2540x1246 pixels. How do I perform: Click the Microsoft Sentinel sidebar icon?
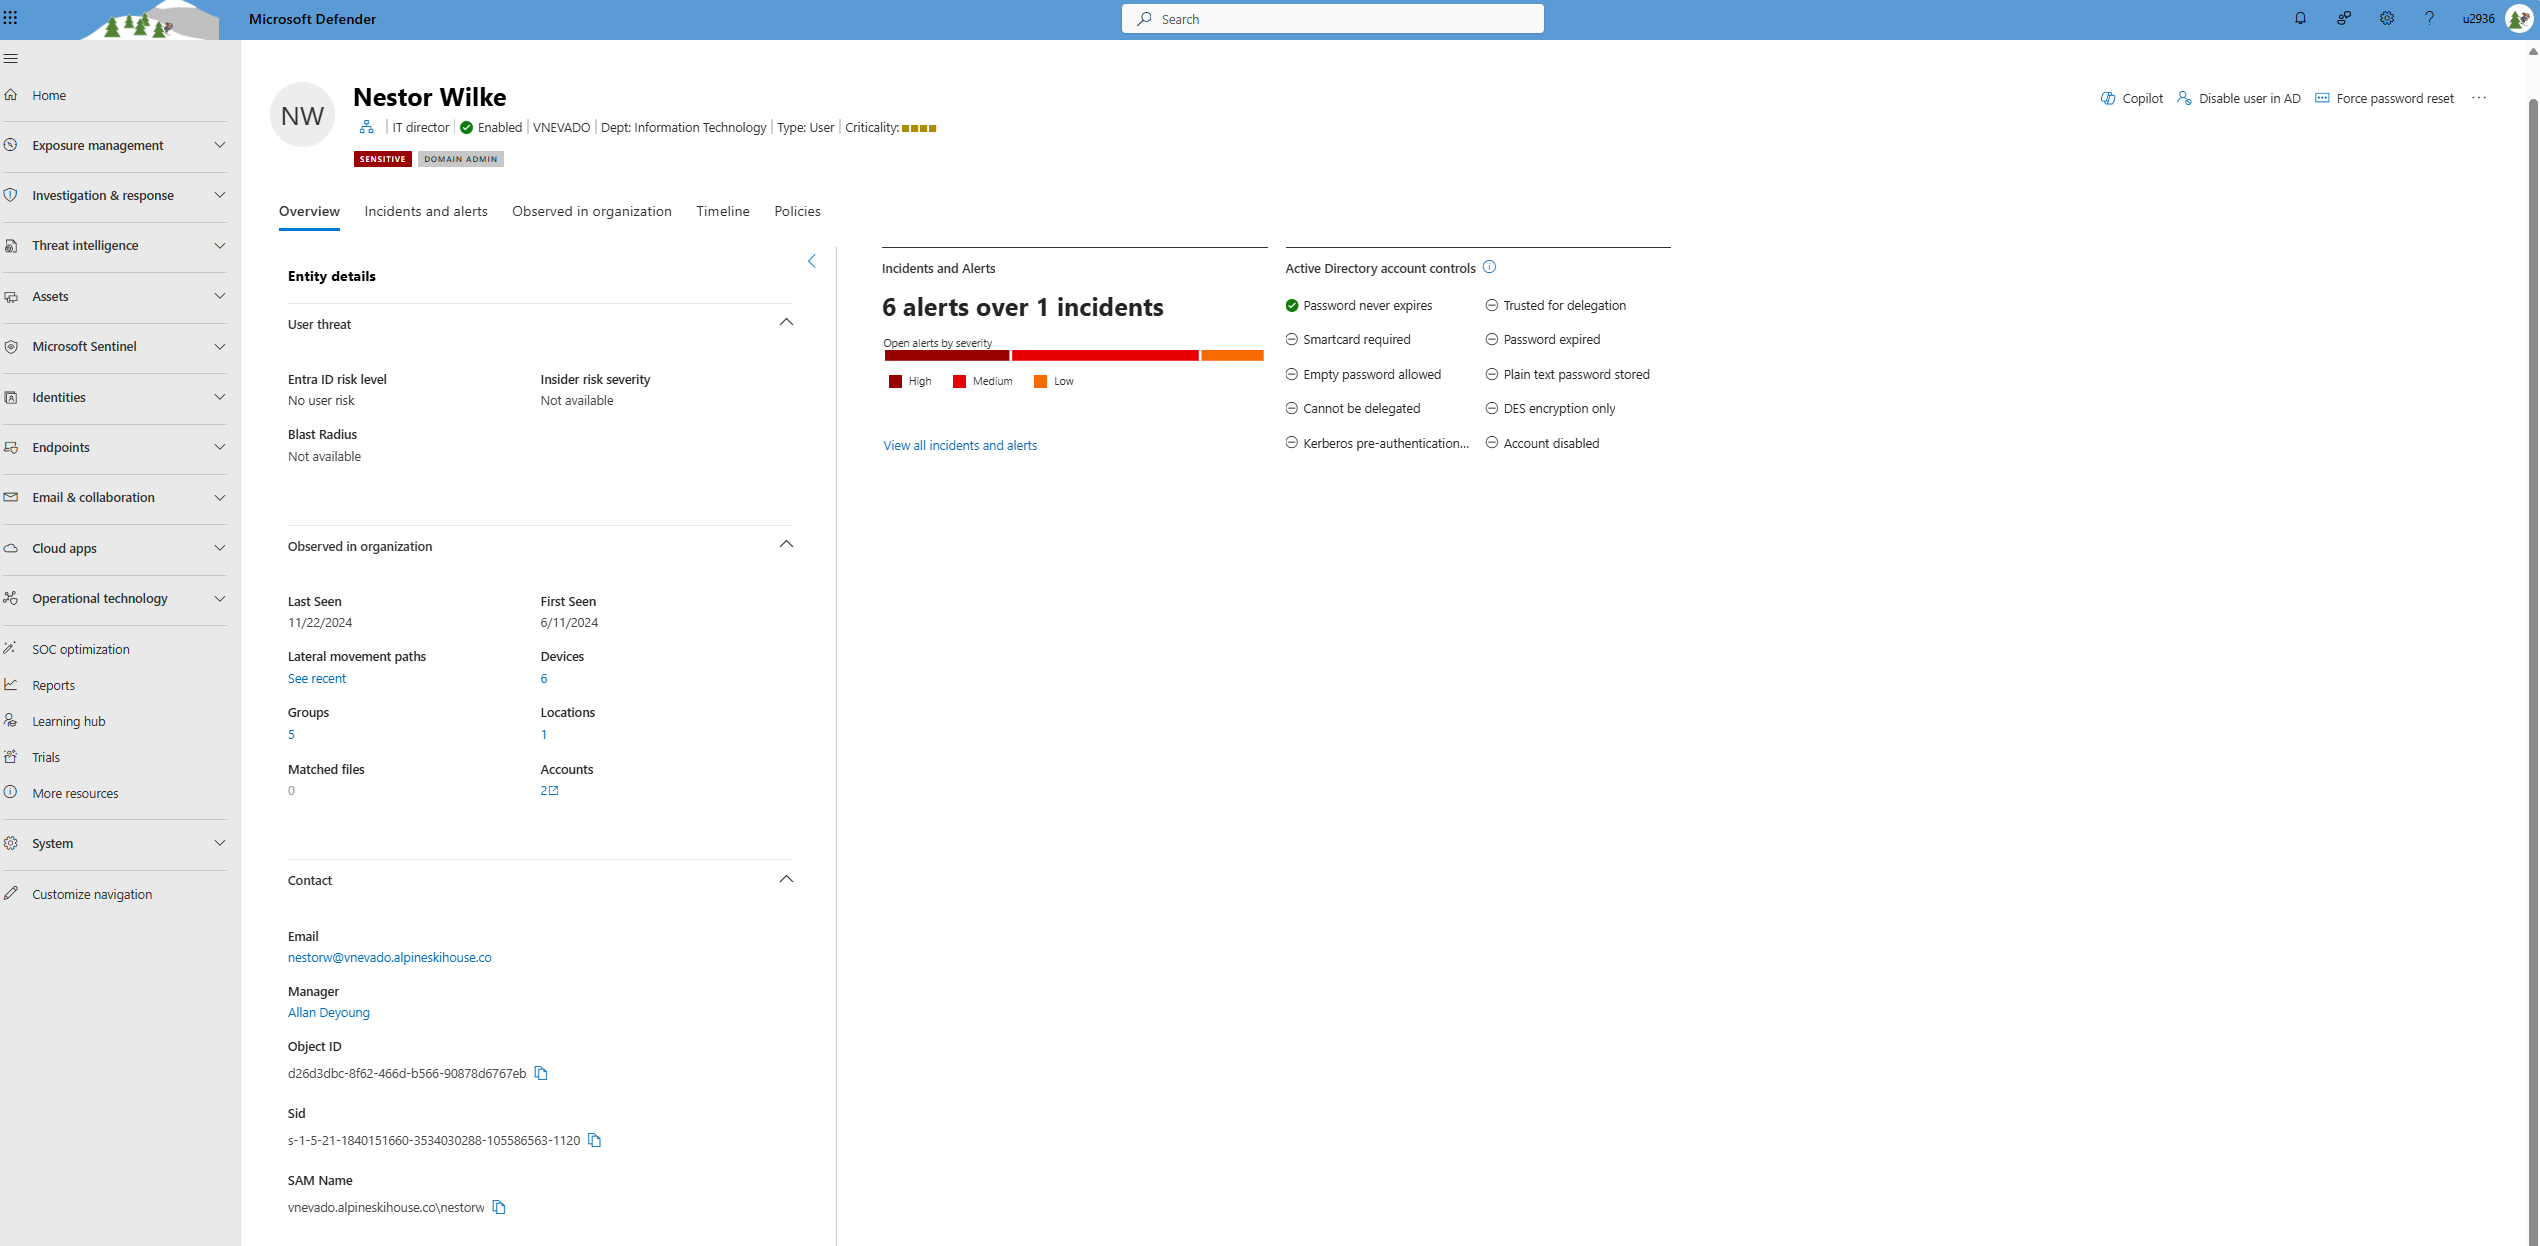(x=16, y=345)
